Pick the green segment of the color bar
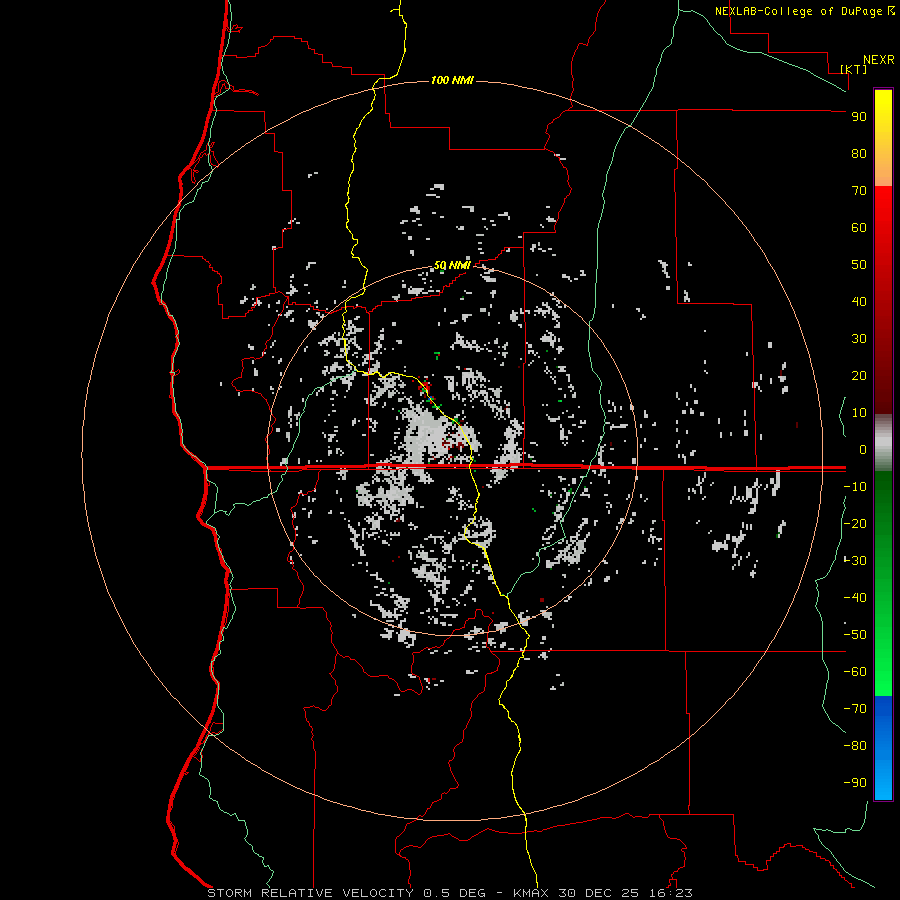This screenshot has height=900, width=900. [883, 584]
